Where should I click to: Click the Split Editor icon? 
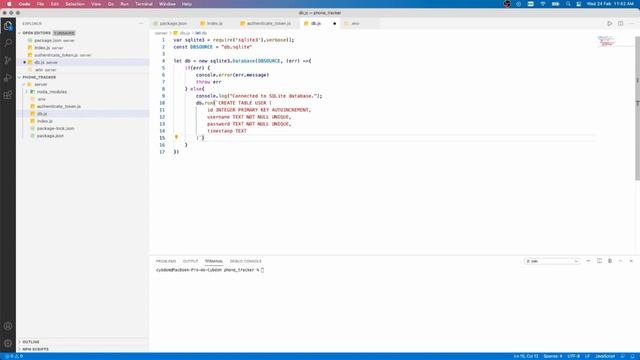pyautogui.click(x=620, y=24)
